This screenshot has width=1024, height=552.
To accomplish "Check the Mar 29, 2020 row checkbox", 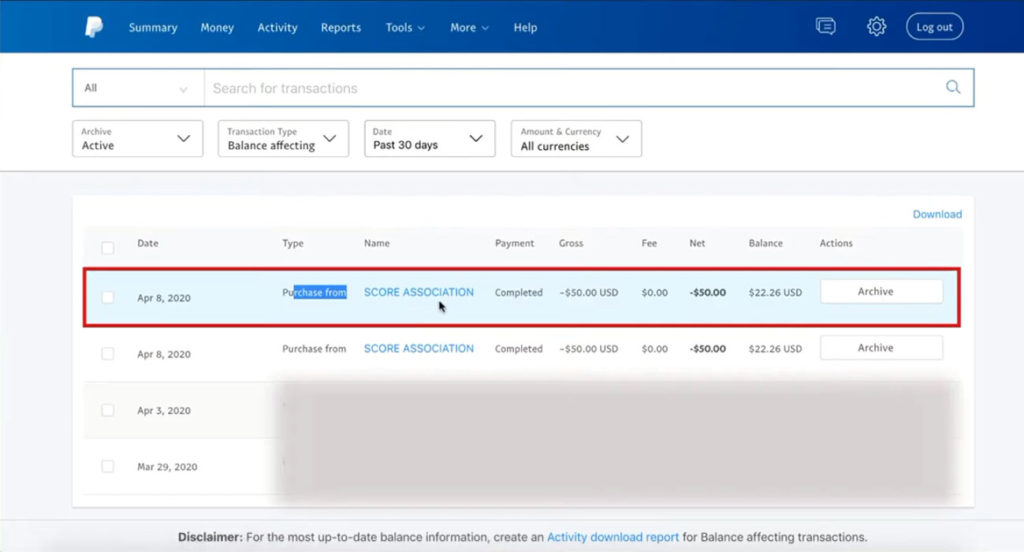I will coord(108,466).
